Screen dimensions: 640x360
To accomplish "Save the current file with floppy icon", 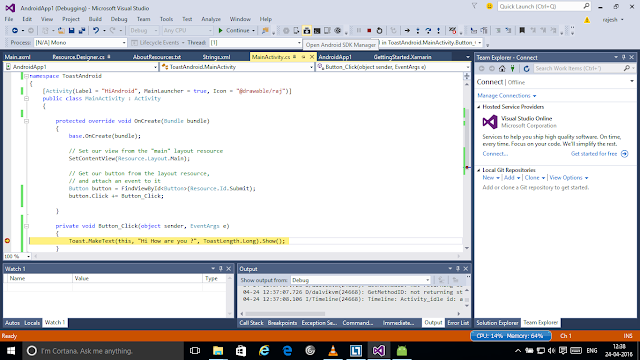I will [71, 31].
